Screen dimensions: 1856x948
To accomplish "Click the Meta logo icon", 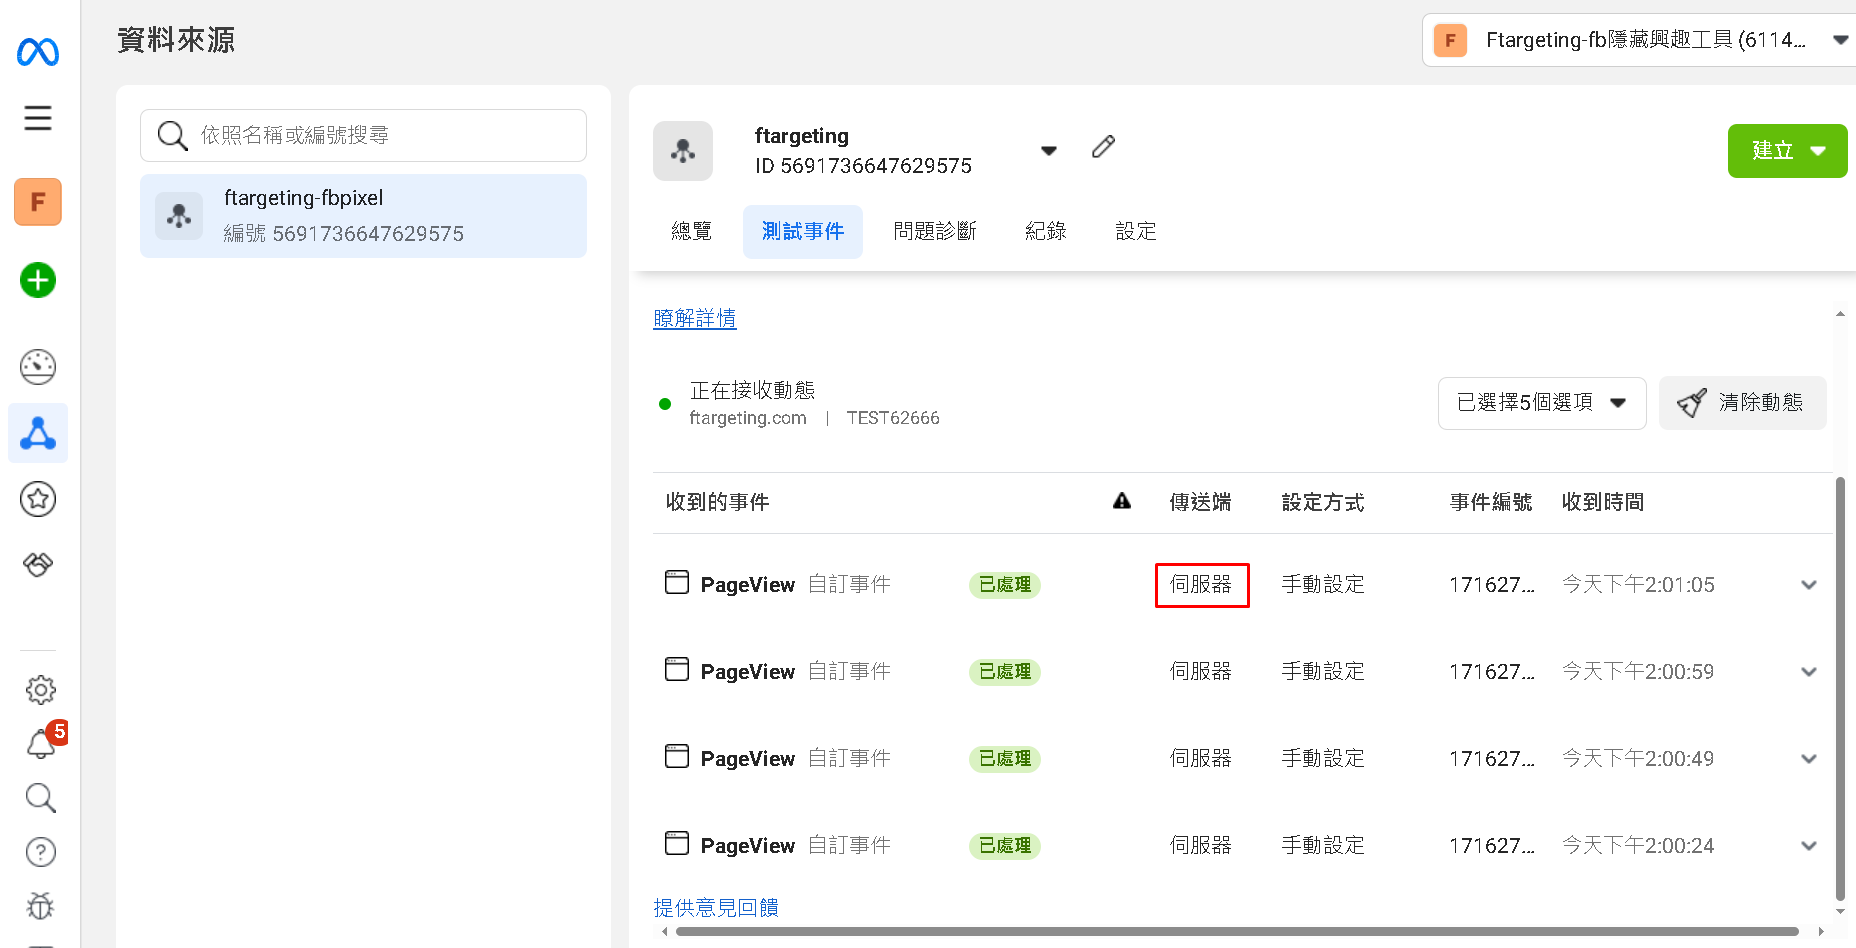I will [x=38, y=52].
